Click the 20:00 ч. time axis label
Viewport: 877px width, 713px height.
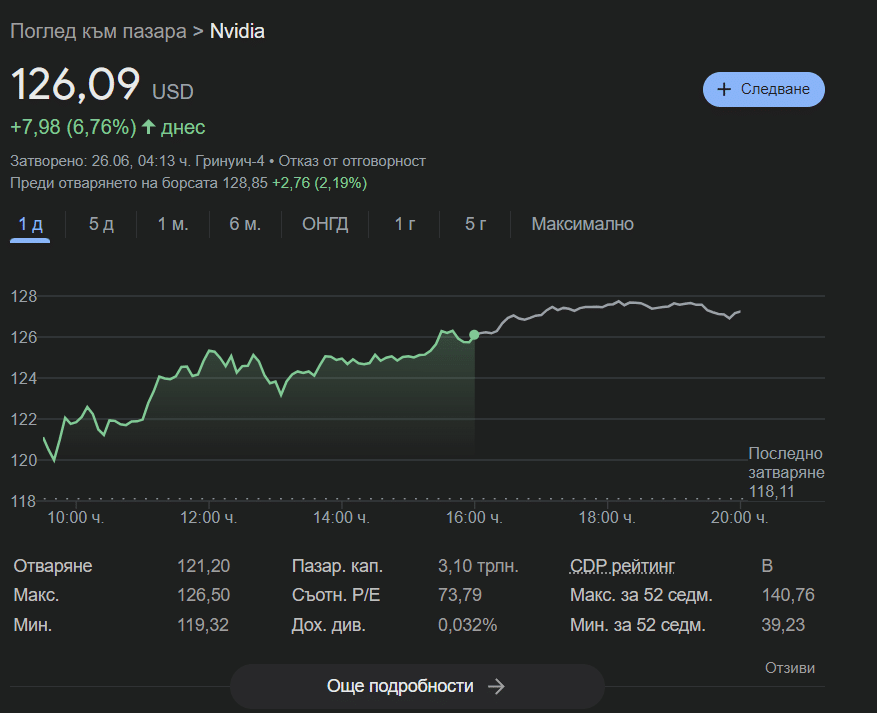739,517
